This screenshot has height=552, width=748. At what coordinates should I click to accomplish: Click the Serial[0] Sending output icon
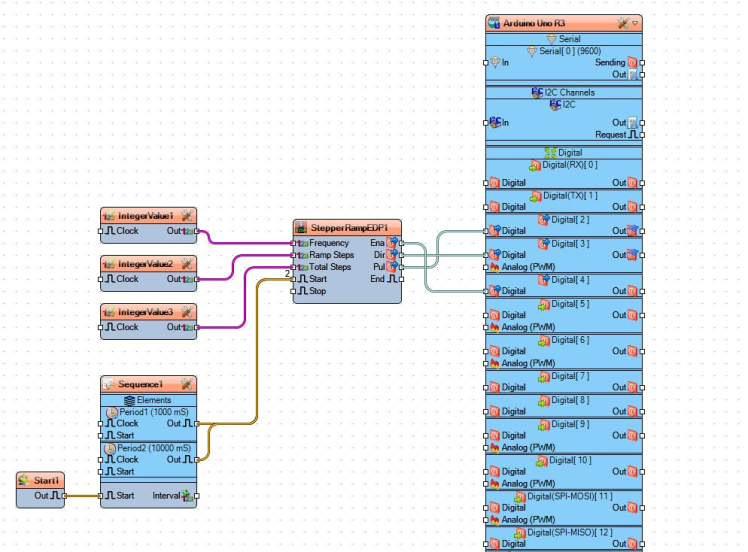pyautogui.click(x=632, y=62)
